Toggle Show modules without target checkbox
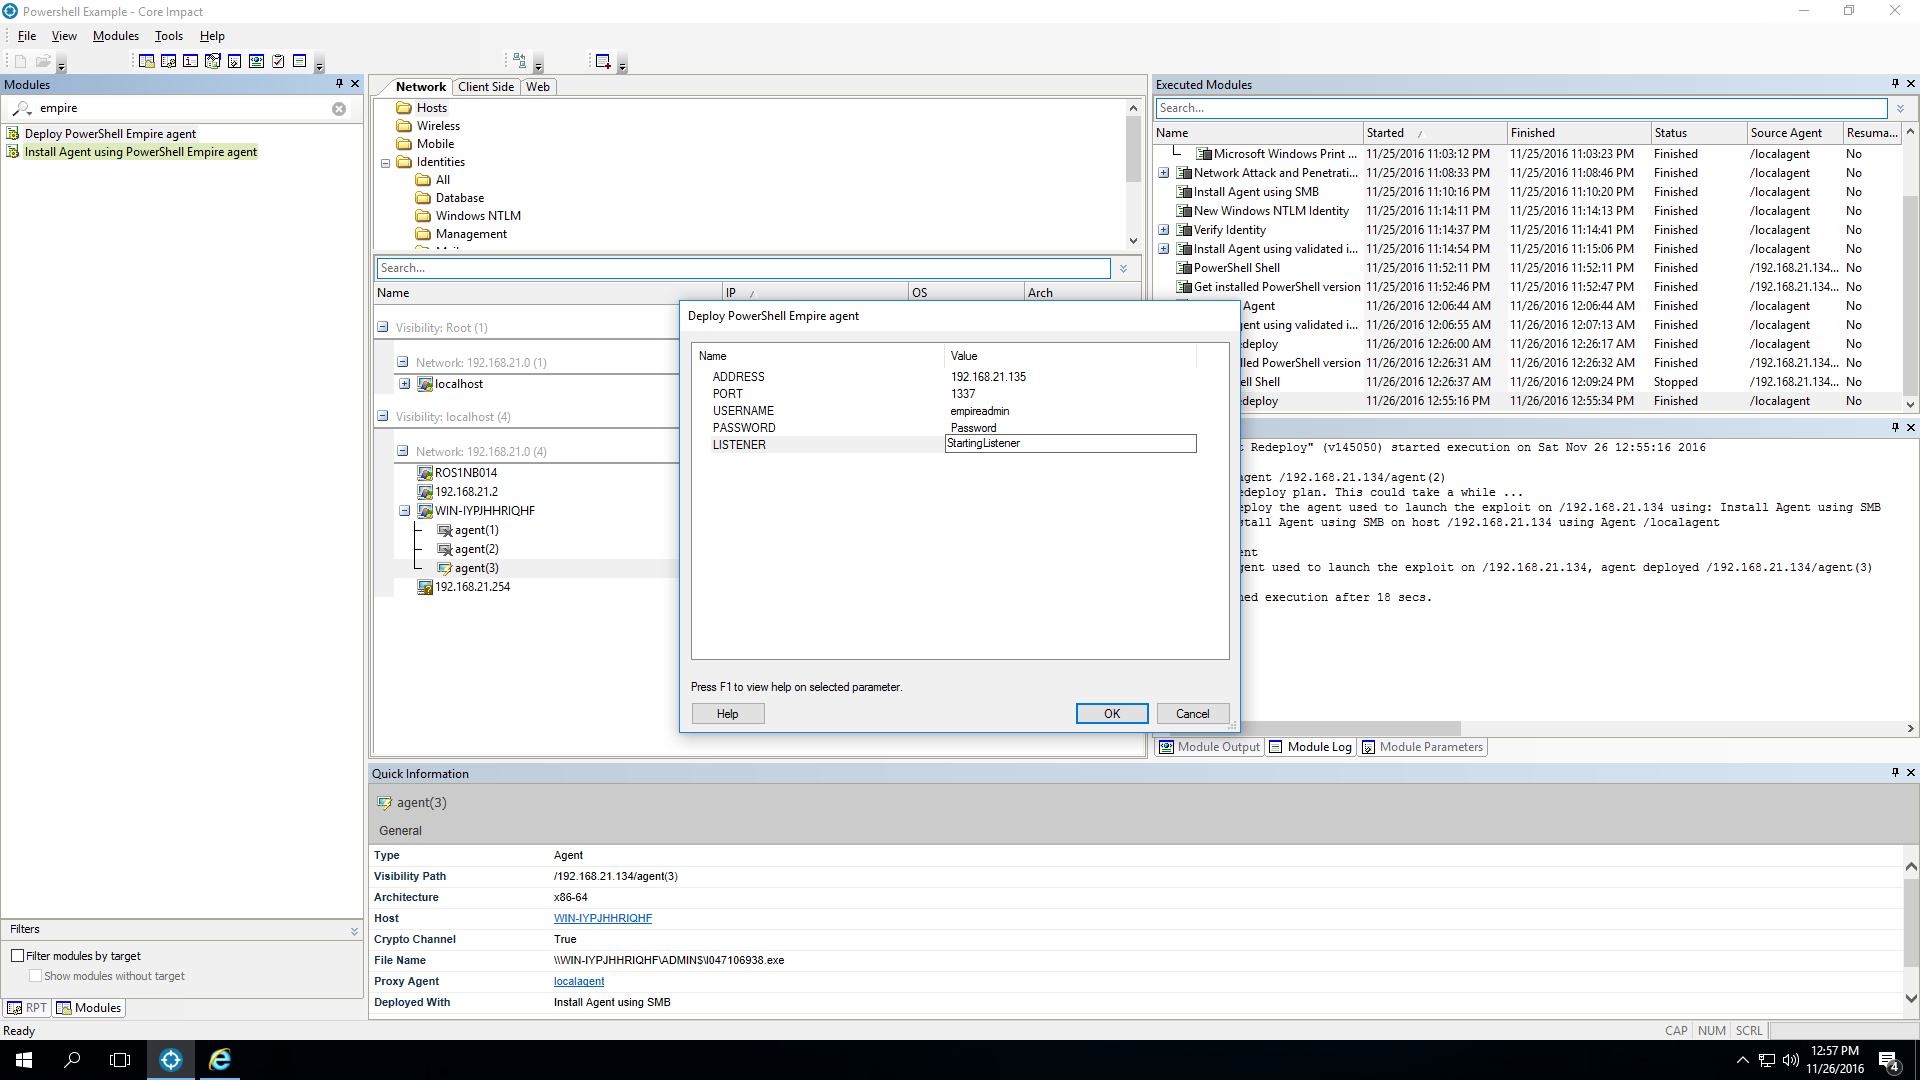This screenshot has width=1920, height=1080. pyautogui.click(x=36, y=976)
